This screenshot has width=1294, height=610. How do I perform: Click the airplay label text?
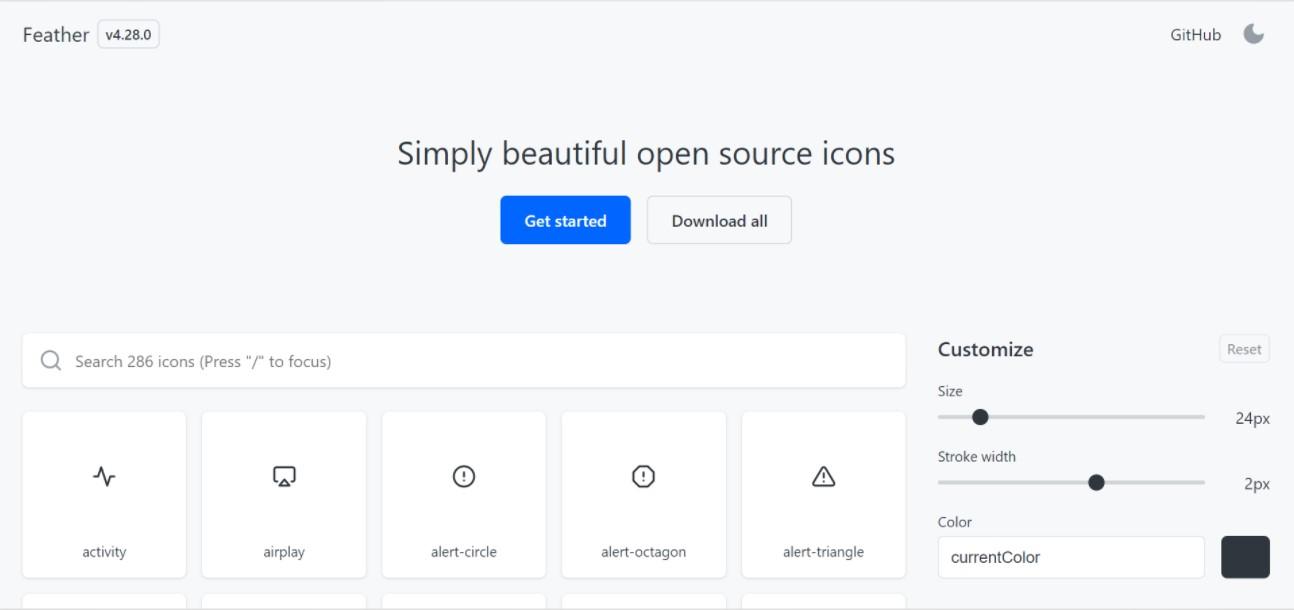coord(284,552)
